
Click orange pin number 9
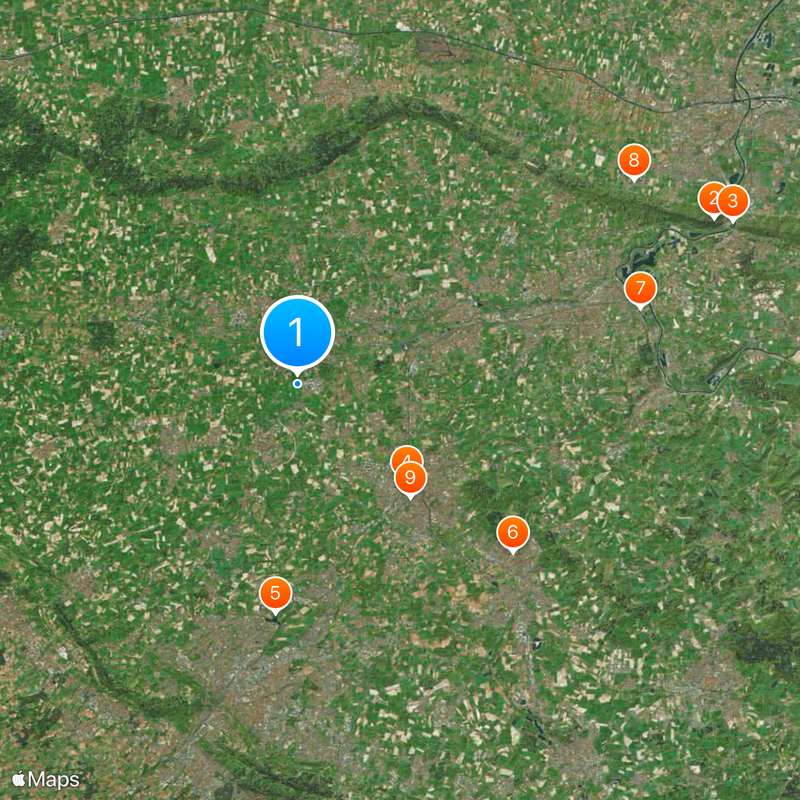(x=410, y=479)
